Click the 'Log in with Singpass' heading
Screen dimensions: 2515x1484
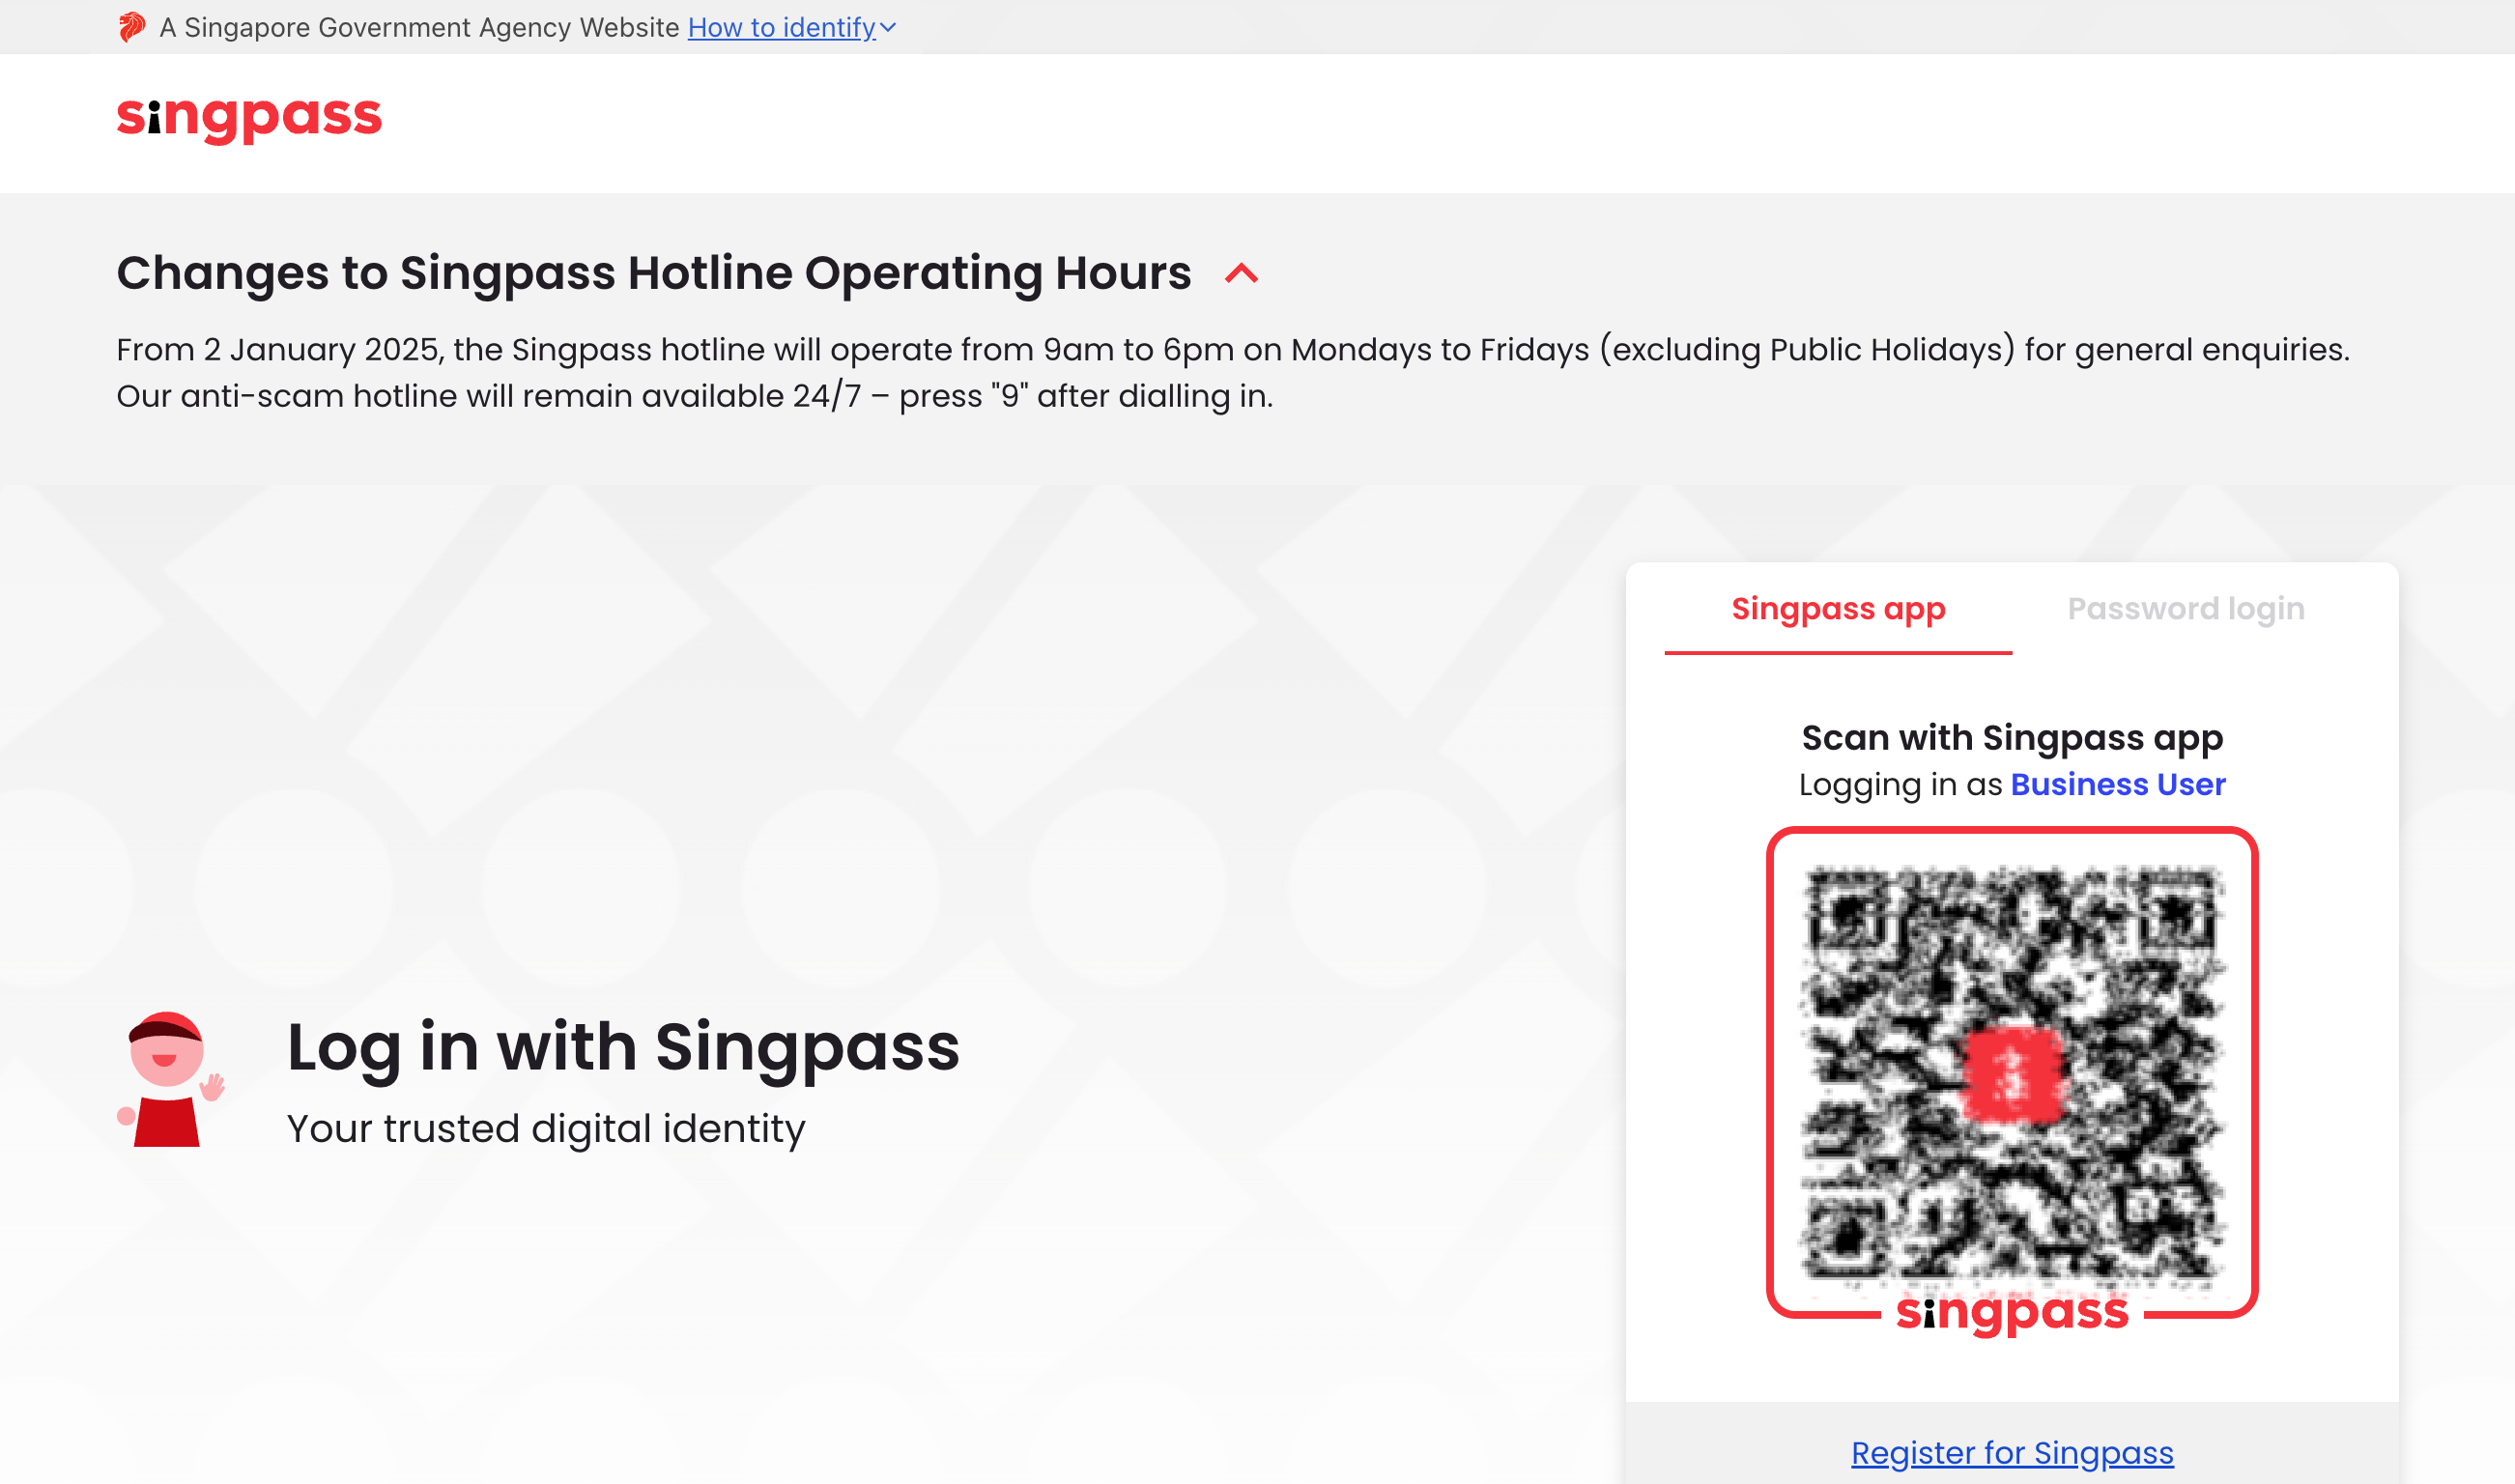[623, 1048]
